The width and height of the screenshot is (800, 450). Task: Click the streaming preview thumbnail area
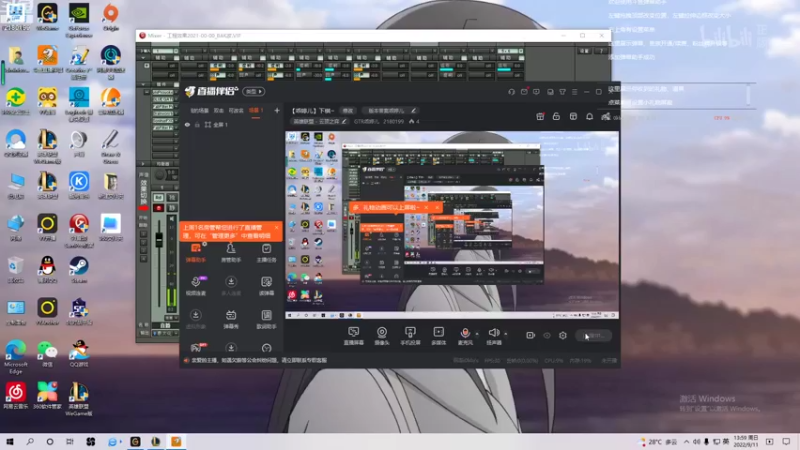pos(452,225)
